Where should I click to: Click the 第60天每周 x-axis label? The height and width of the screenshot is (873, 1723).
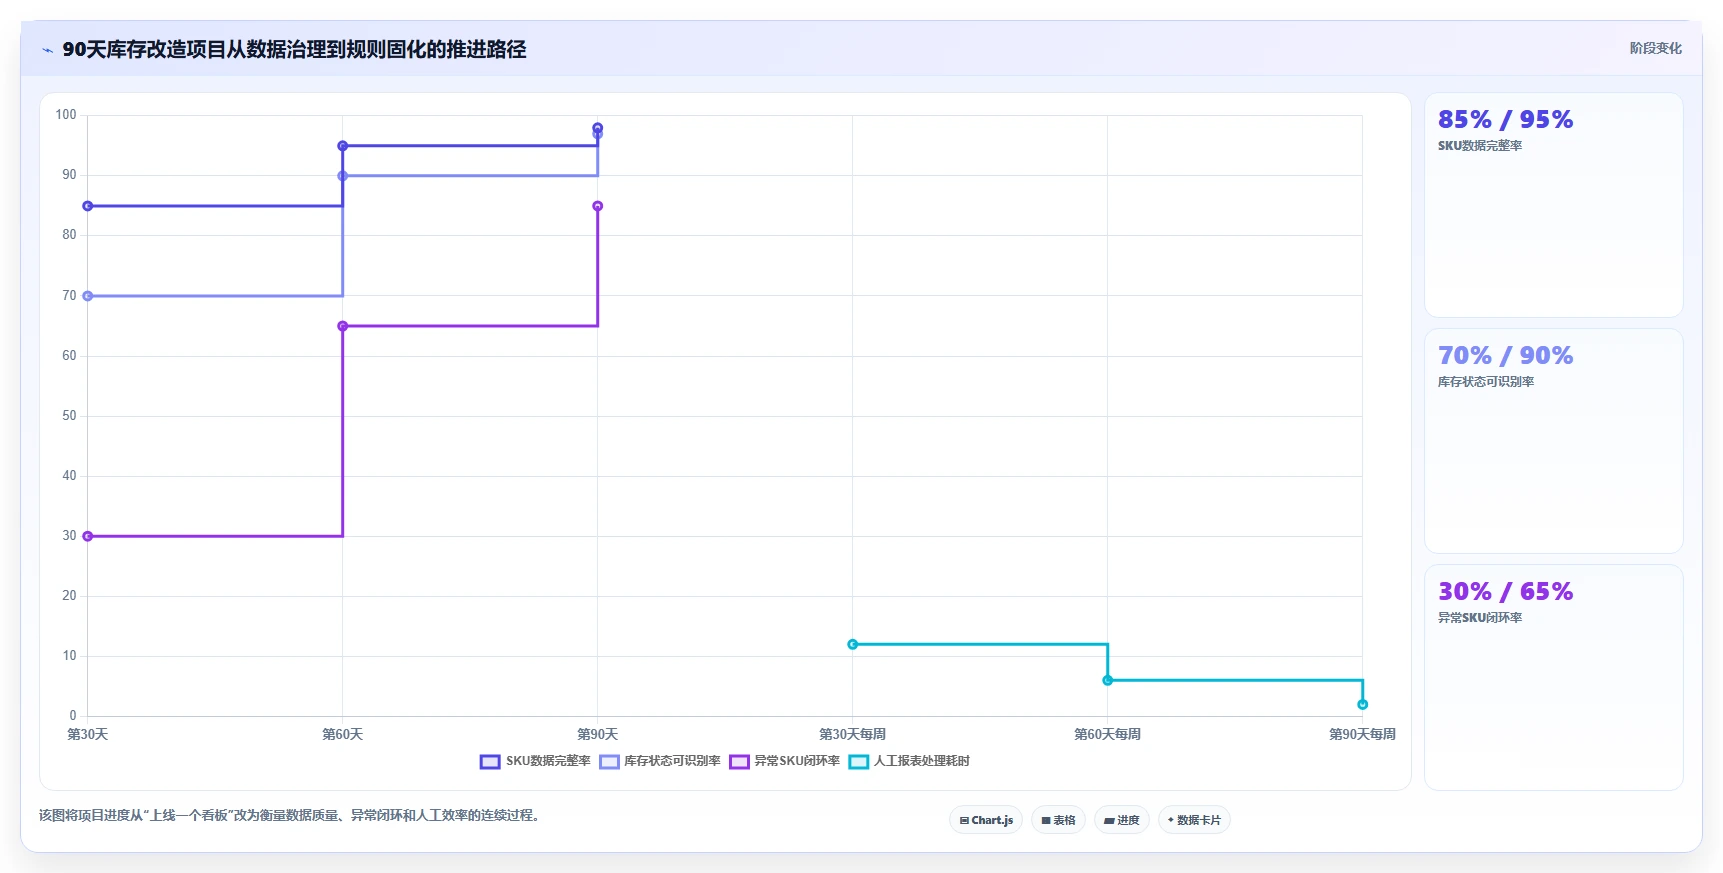pos(1108,734)
